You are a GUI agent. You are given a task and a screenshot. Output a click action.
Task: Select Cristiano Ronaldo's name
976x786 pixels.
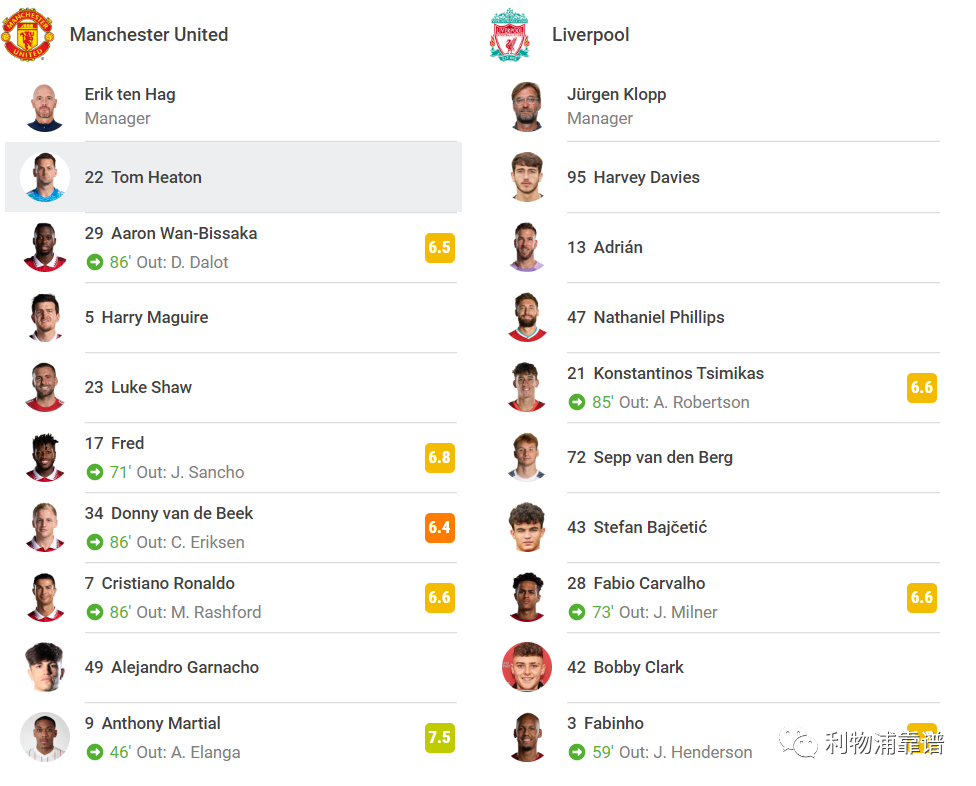tap(168, 583)
